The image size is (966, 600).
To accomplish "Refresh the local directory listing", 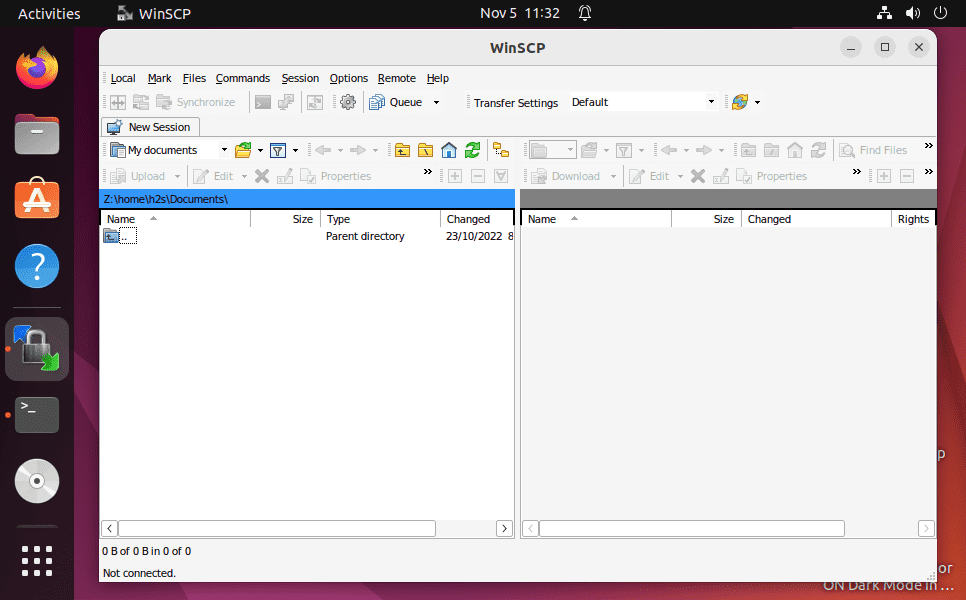I will point(473,150).
